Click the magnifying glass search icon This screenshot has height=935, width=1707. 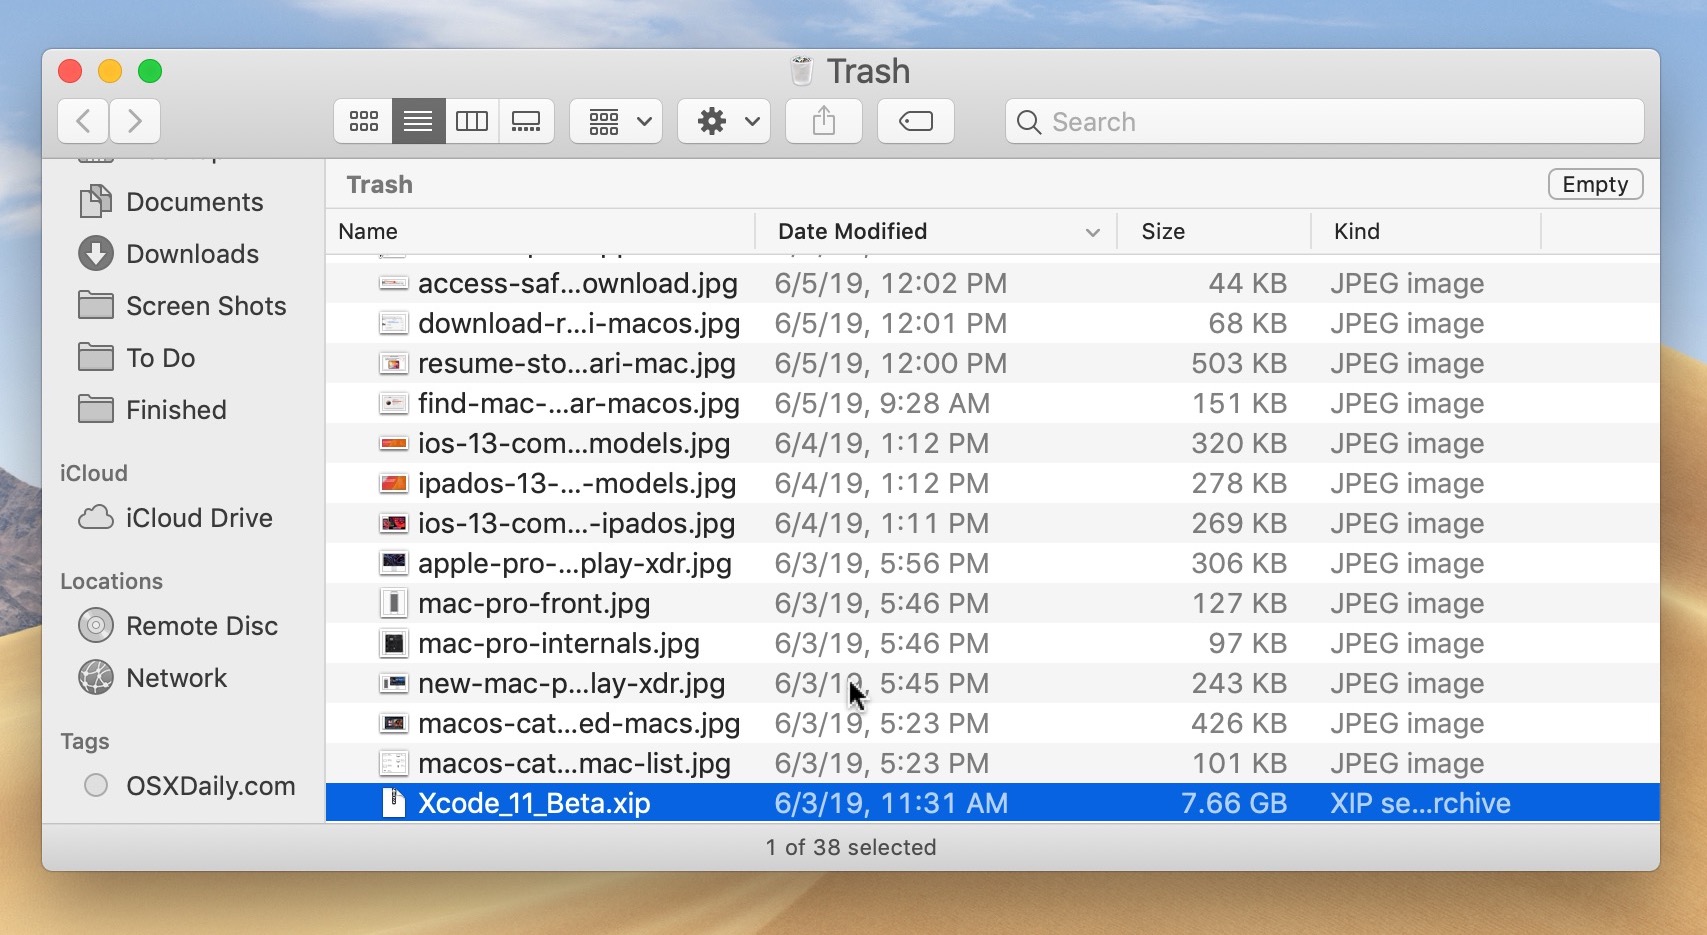[1029, 122]
